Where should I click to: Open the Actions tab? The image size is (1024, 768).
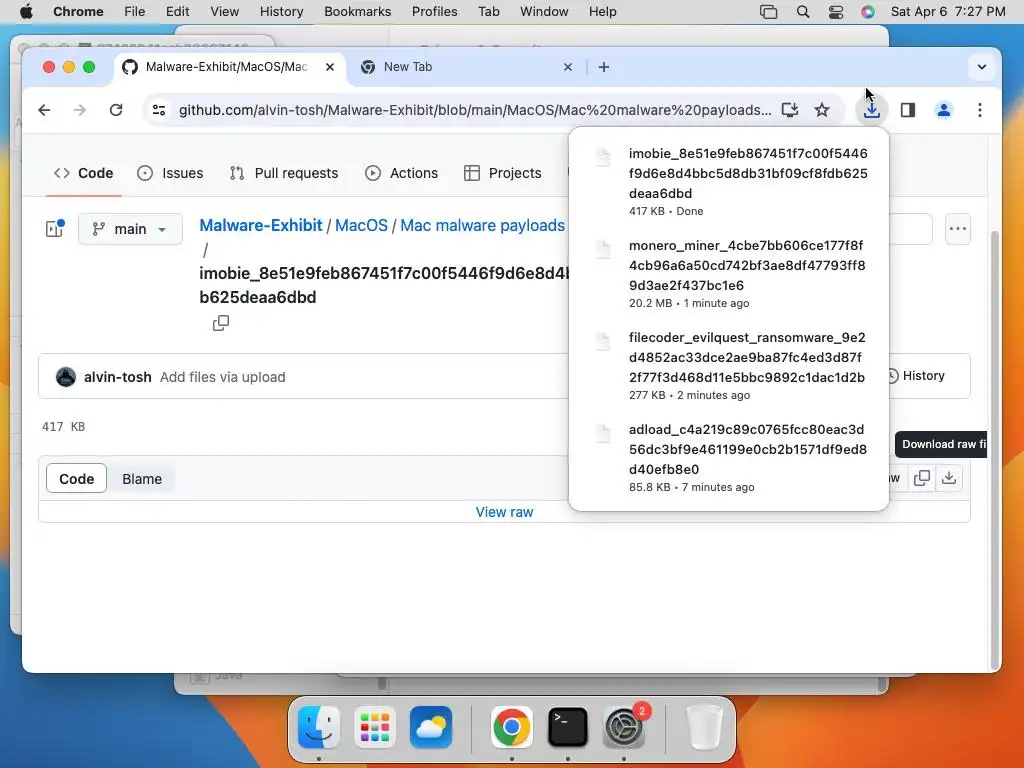click(402, 173)
